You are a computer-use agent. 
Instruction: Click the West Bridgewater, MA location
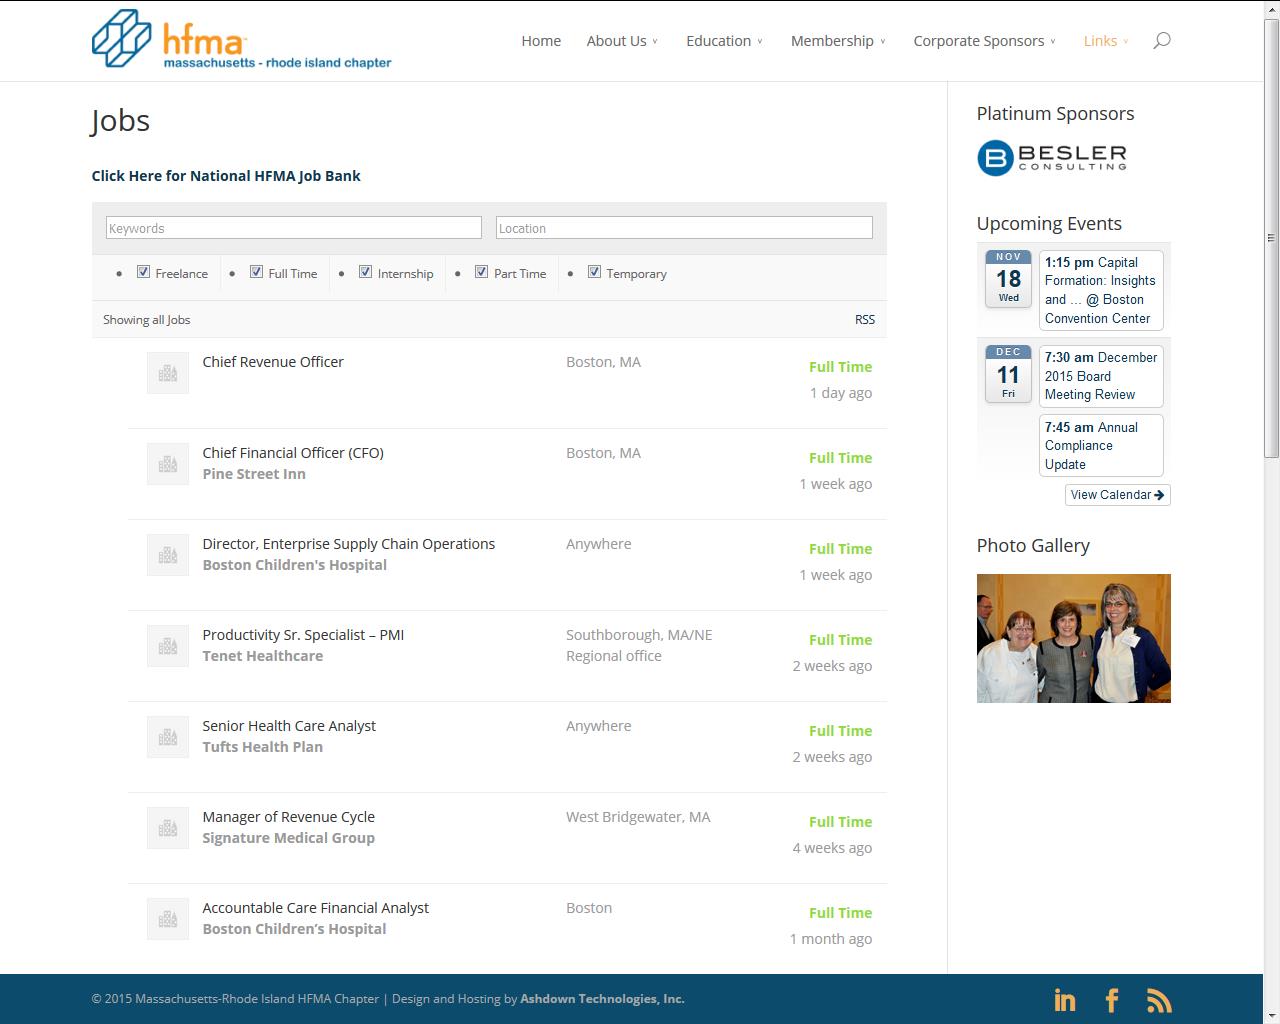tap(638, 817)
